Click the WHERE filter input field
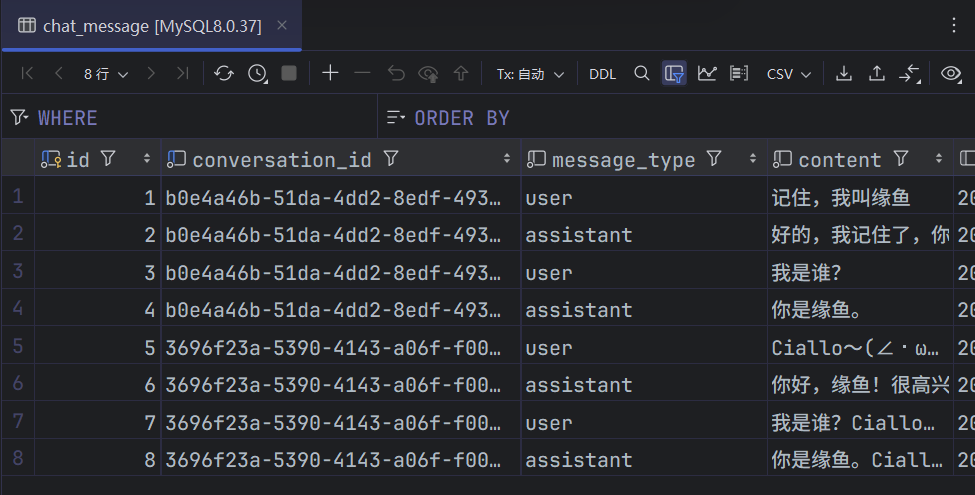 tap(200, 118)
